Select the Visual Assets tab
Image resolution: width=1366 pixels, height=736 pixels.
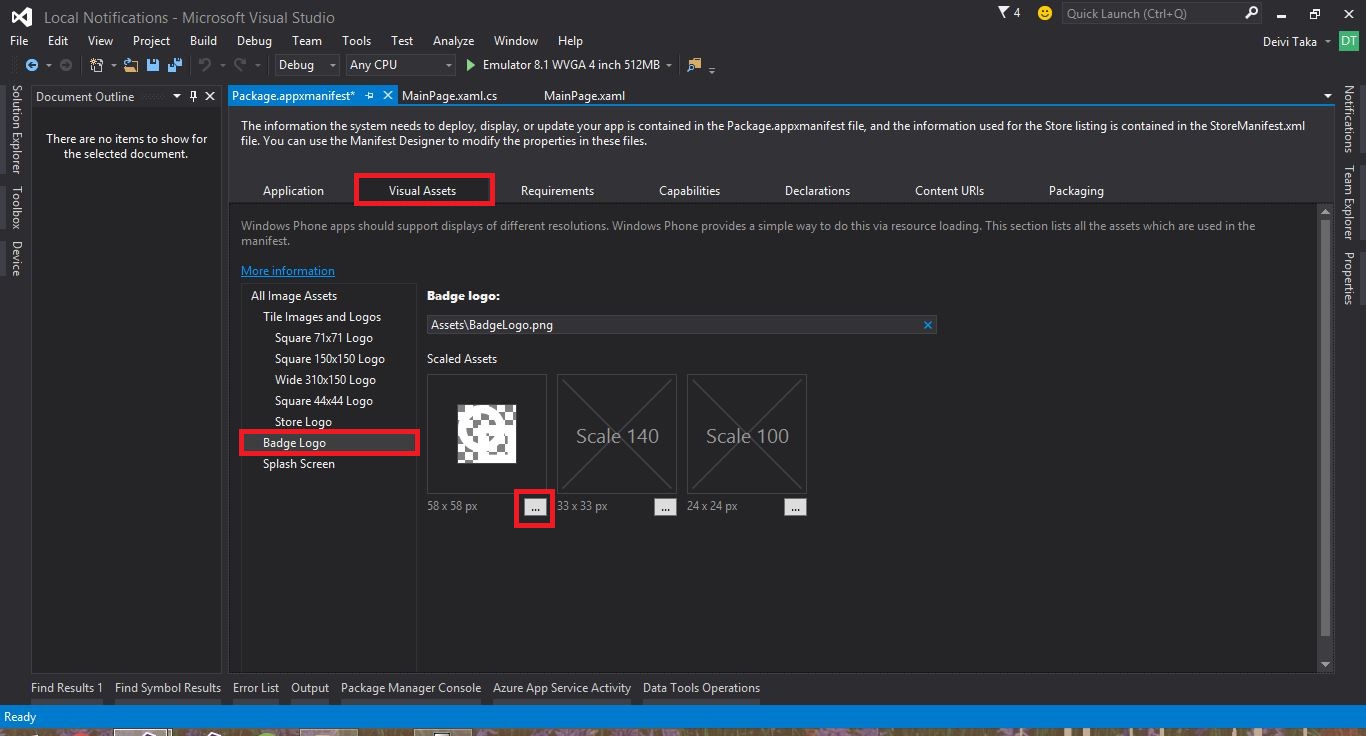[x=422, y=191]
